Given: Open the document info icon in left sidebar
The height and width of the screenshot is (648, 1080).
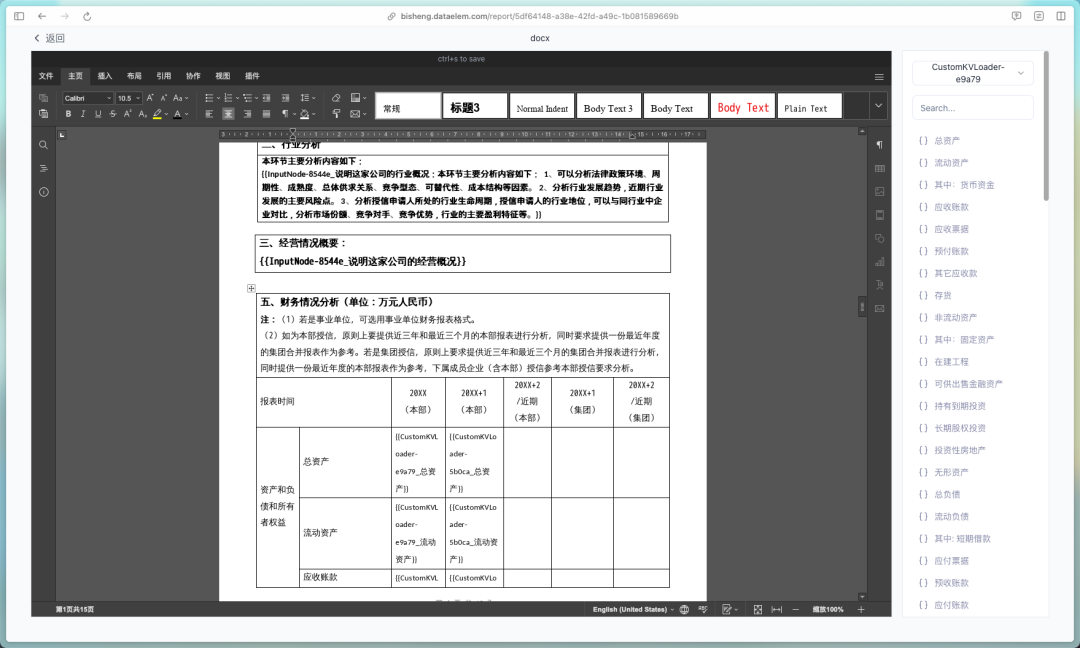Looking at the screenshot, I should (43, 192).
